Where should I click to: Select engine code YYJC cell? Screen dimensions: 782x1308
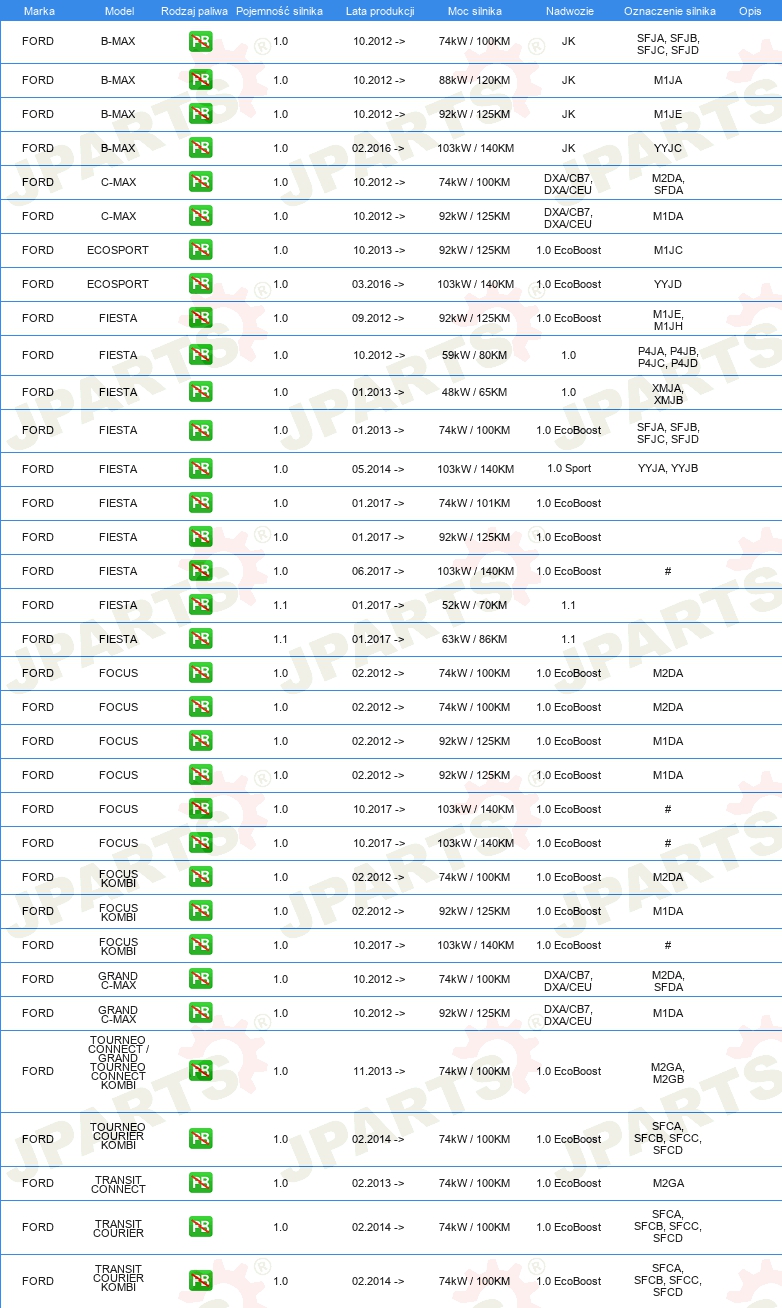click(668, 148)
